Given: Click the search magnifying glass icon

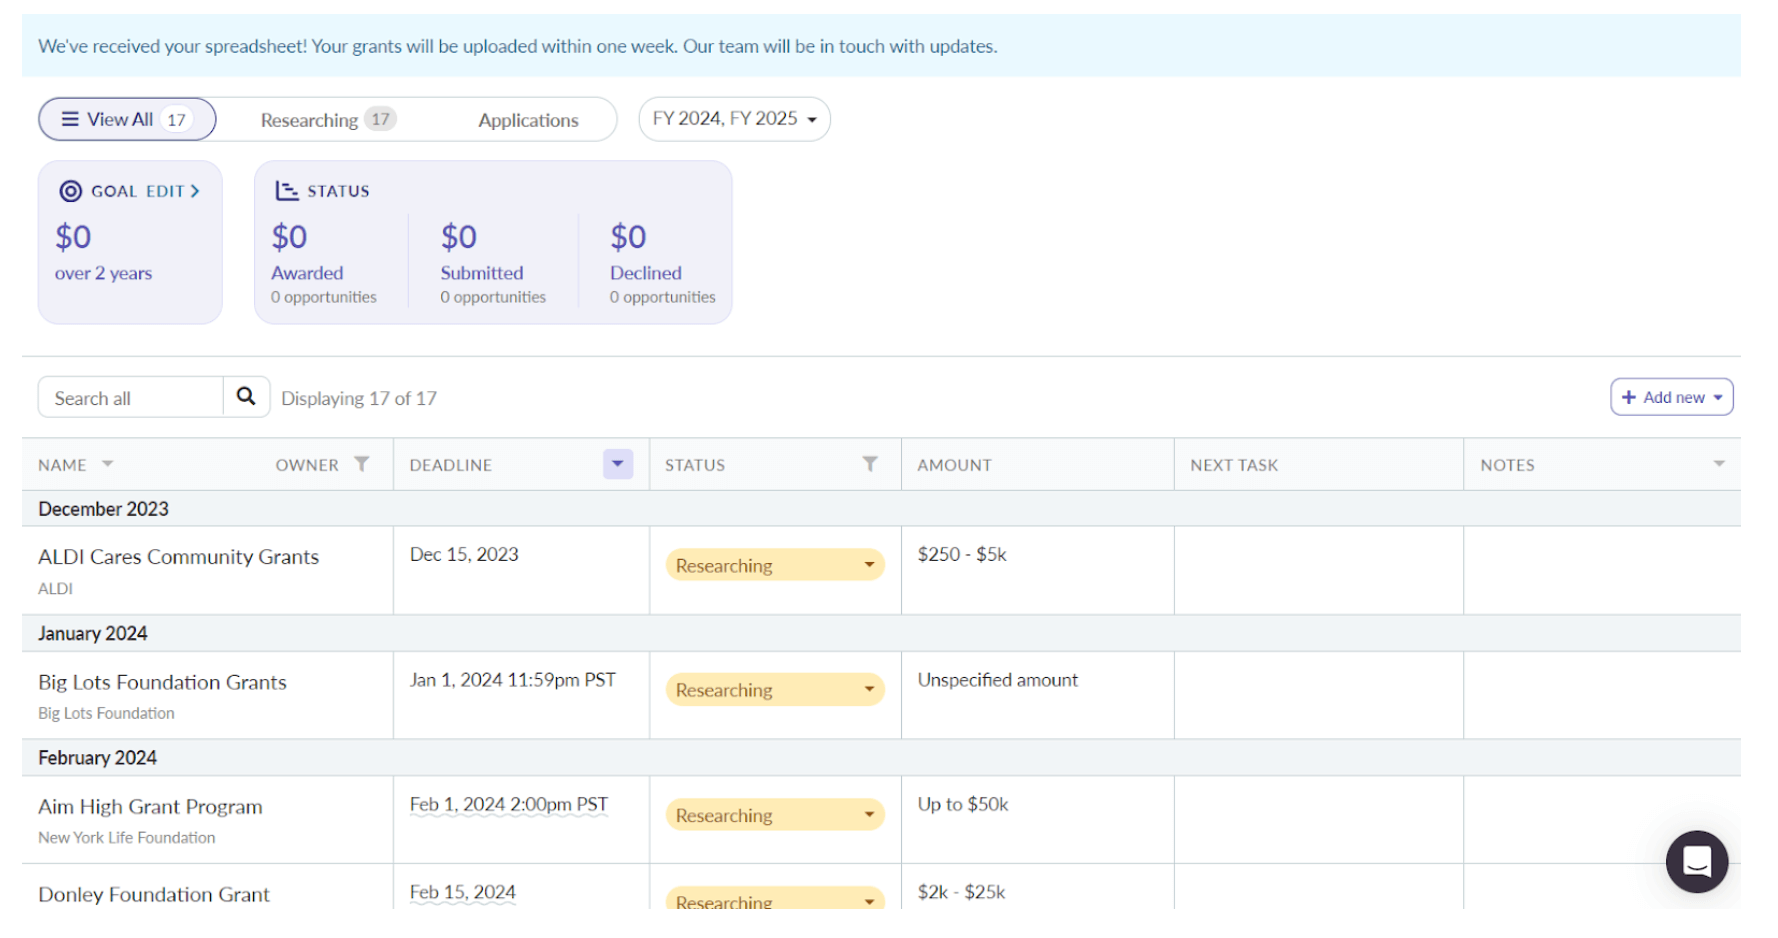Looking at the screenshot, I should point(245,397).
